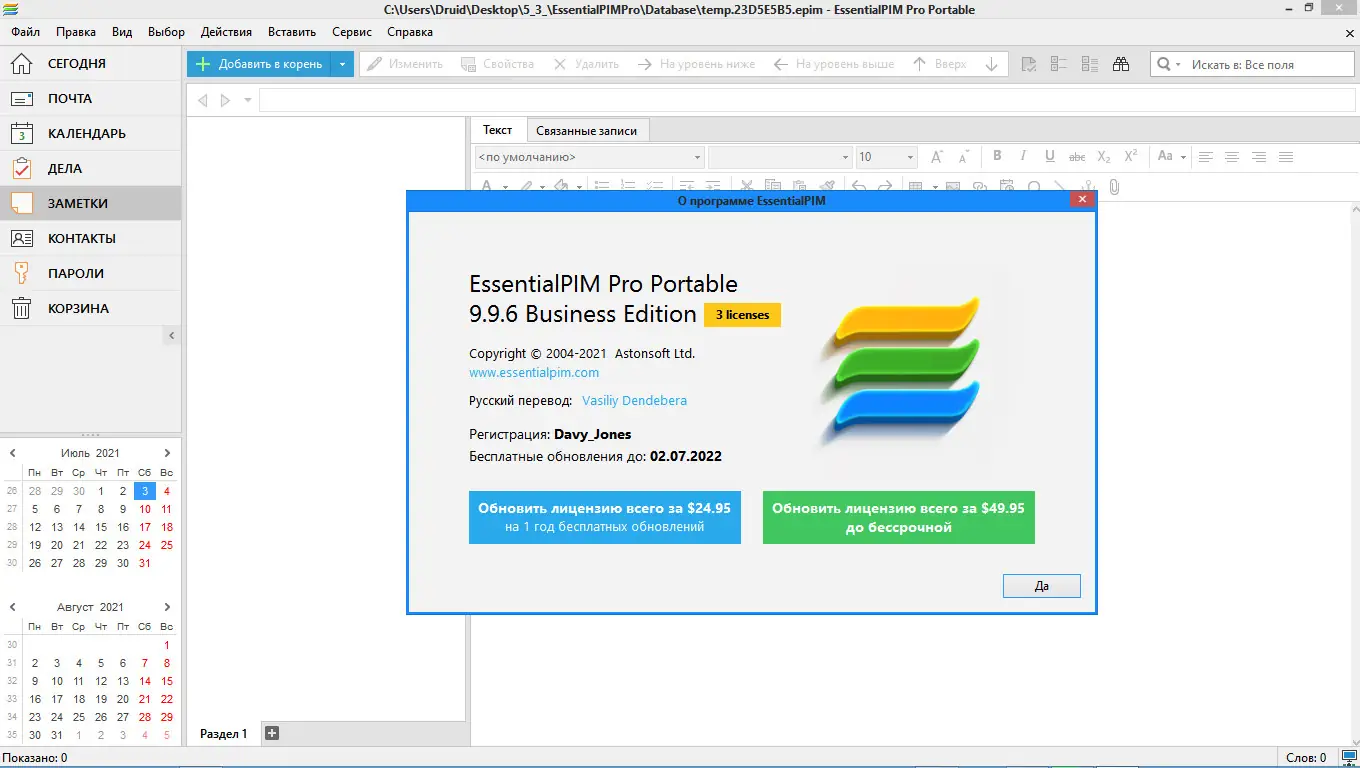Open the www.essentialpim.com link
The height and width of the screenshot is (768, 1360).
coord(533,372)
